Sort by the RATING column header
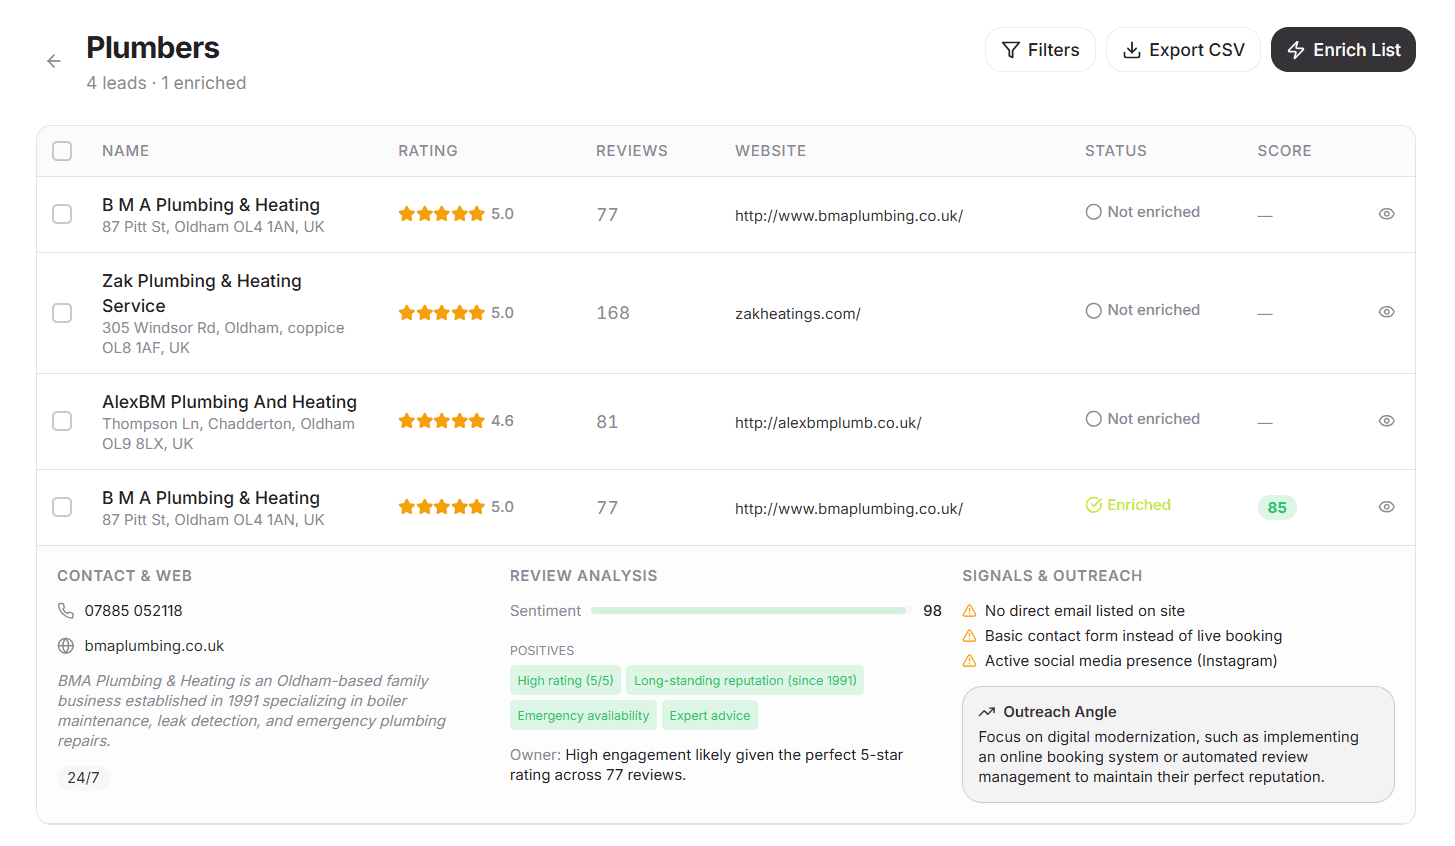 pyautogui.click(x=428, y=151)
